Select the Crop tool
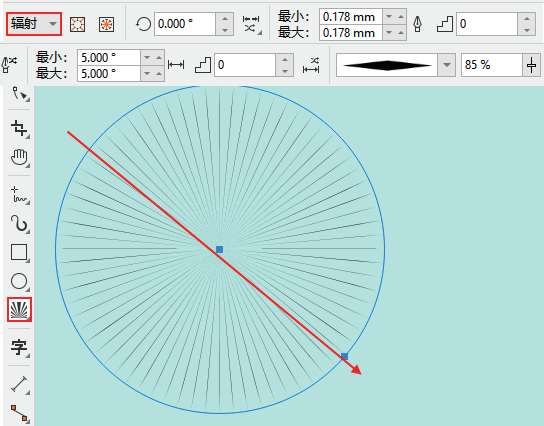The image size is (544, 426). [19, 128]
